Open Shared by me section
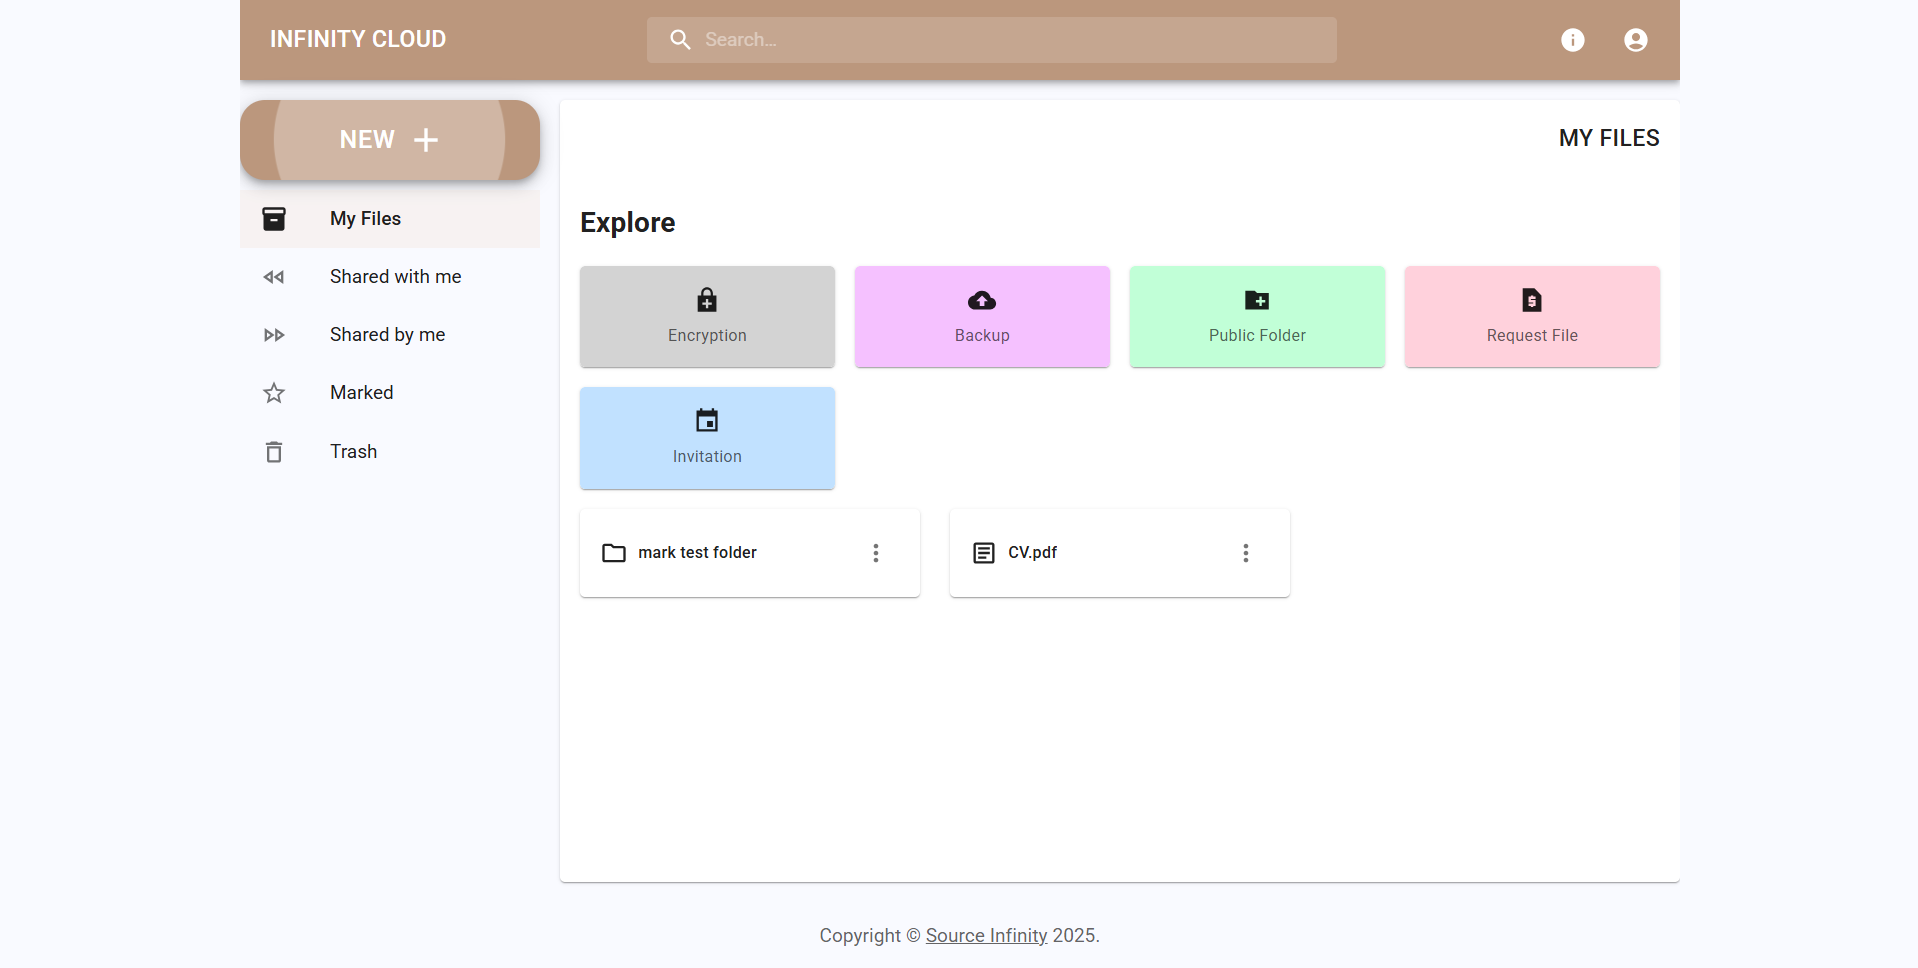This screenshot has height=968, width=1918. click(387, 335)
